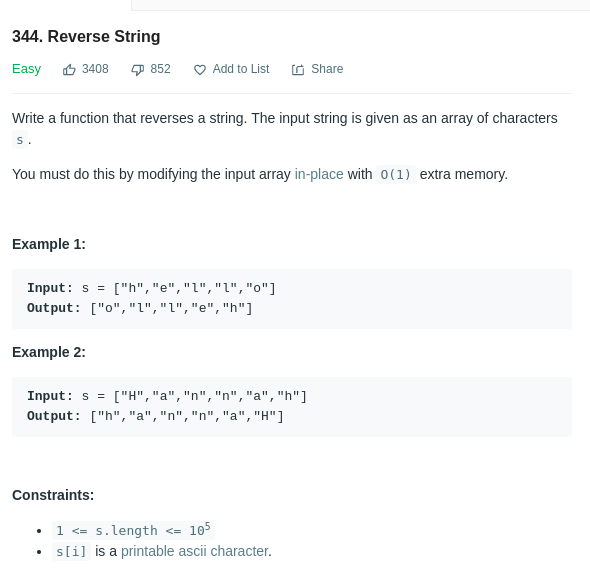Click the Constraints heading
The width and height of the screenshot is (590, 583).
tap(53, 495)
